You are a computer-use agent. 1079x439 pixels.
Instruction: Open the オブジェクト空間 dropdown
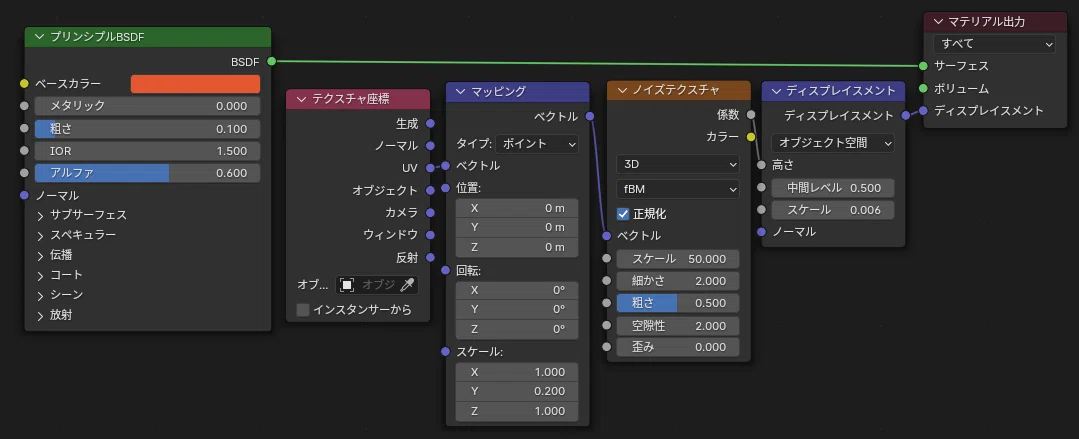click(833, 143)
